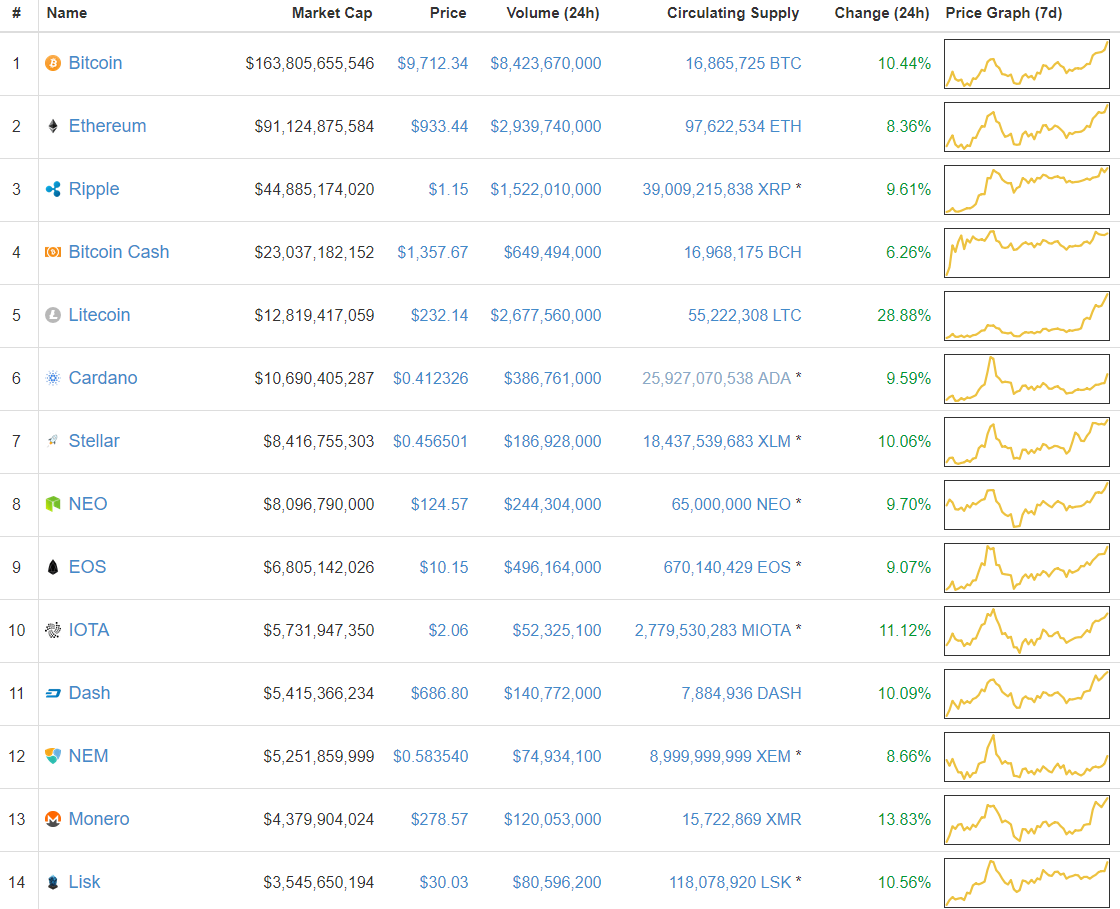The image size is (1120, 909).
Task: Click the NEM logo icon
Action: coord(53,755)
